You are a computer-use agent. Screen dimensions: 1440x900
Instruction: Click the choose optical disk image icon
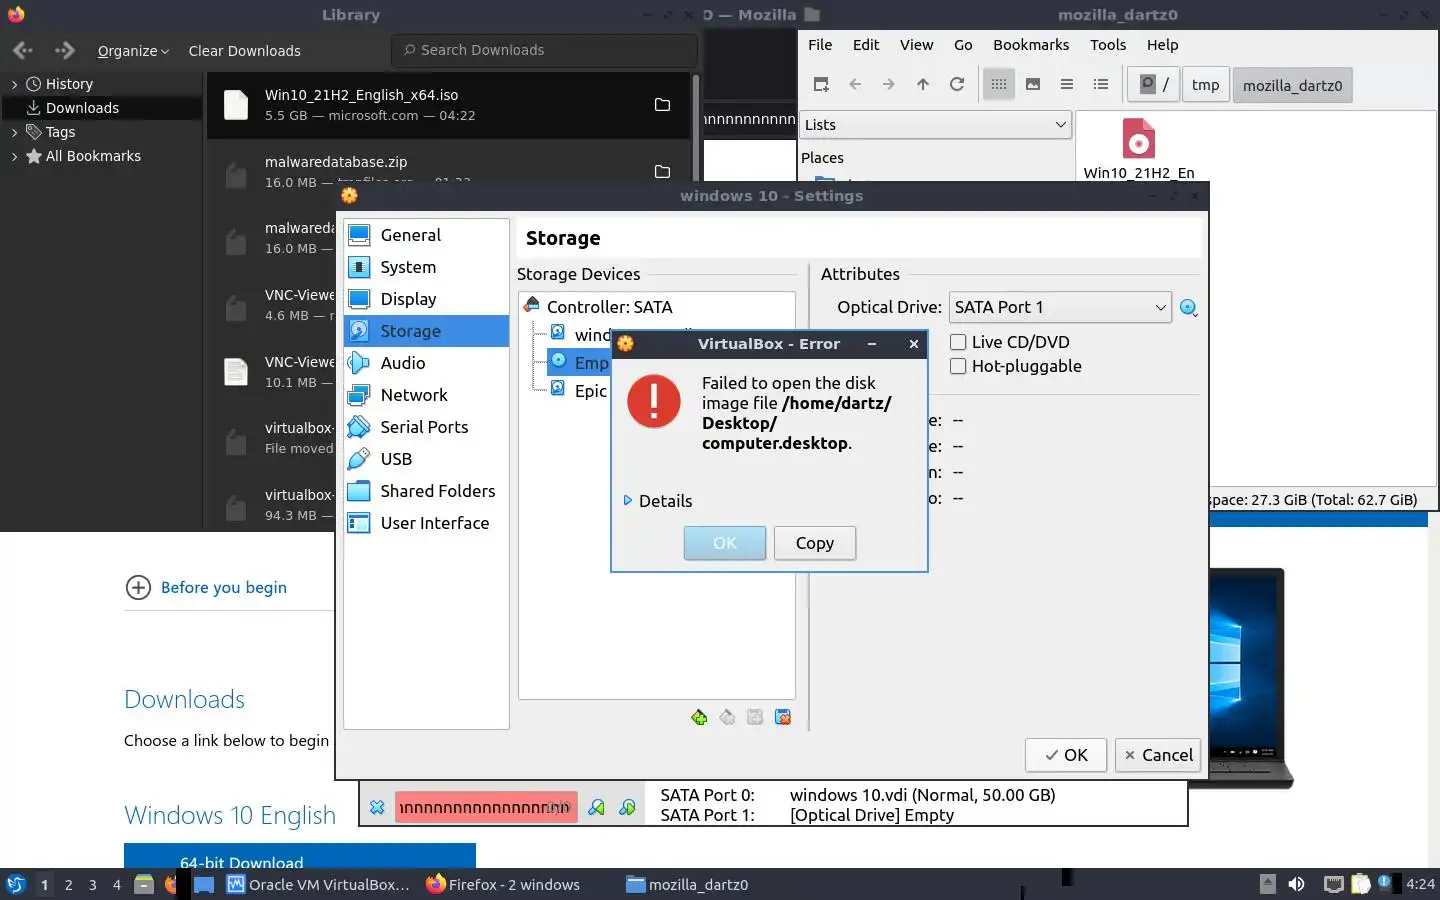pyautogui.click(x=1188, y=308)
